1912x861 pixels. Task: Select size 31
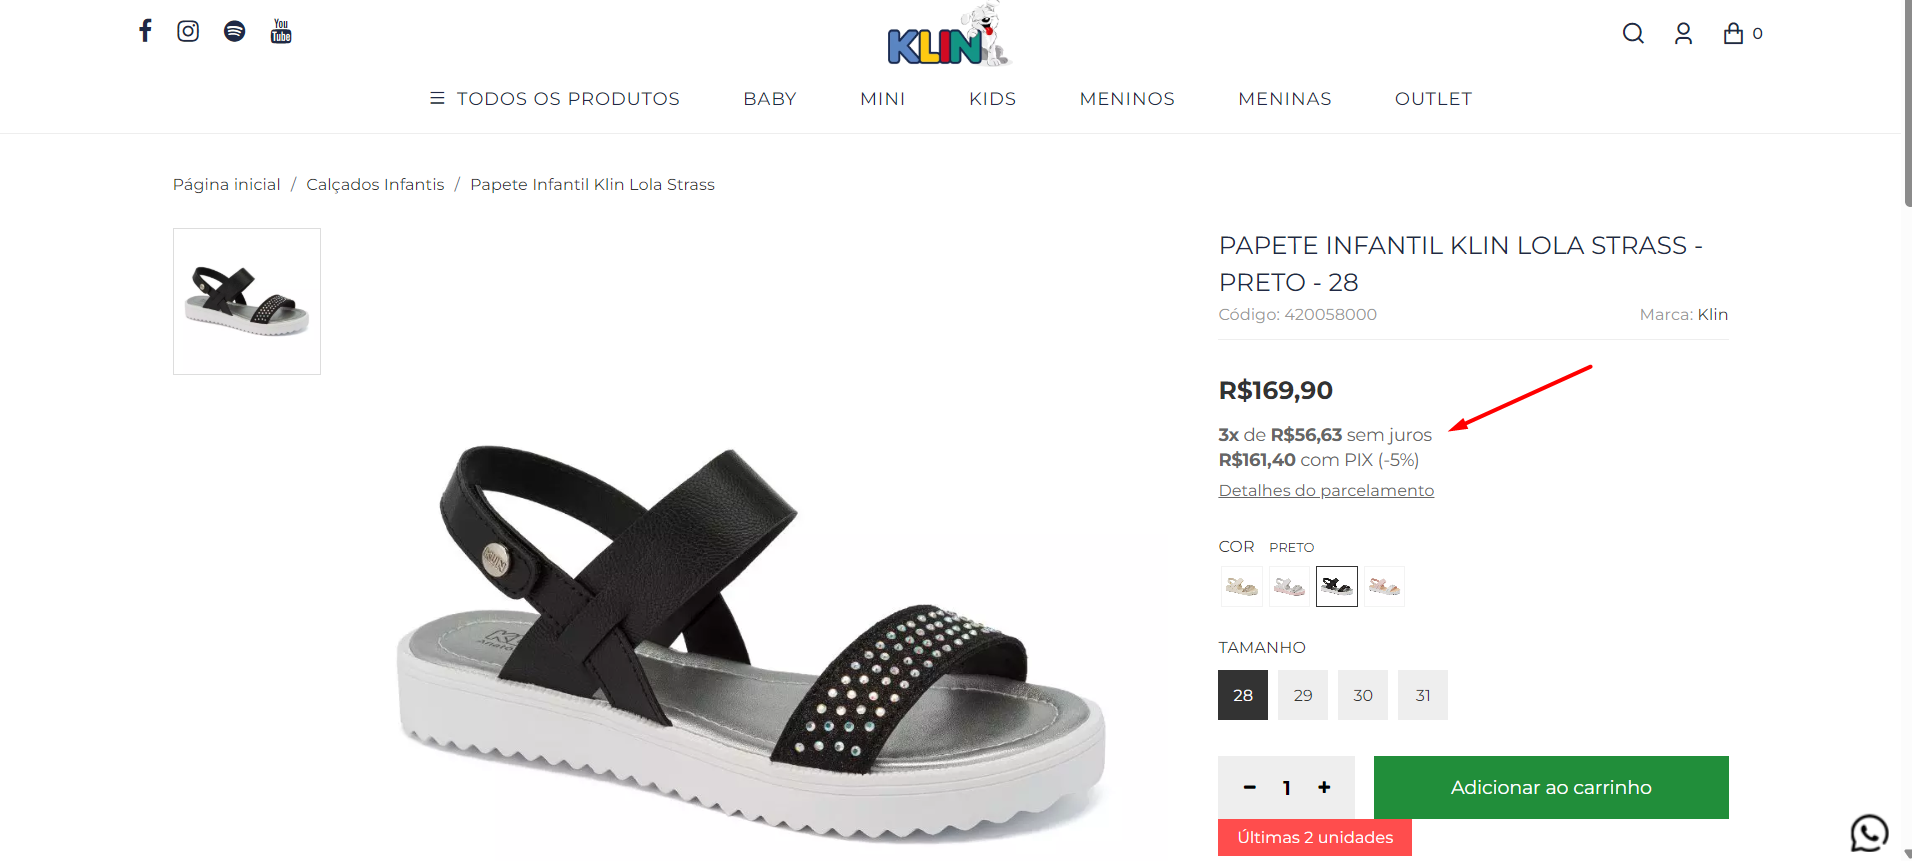pyautogui.click(x=1422, y=694)
